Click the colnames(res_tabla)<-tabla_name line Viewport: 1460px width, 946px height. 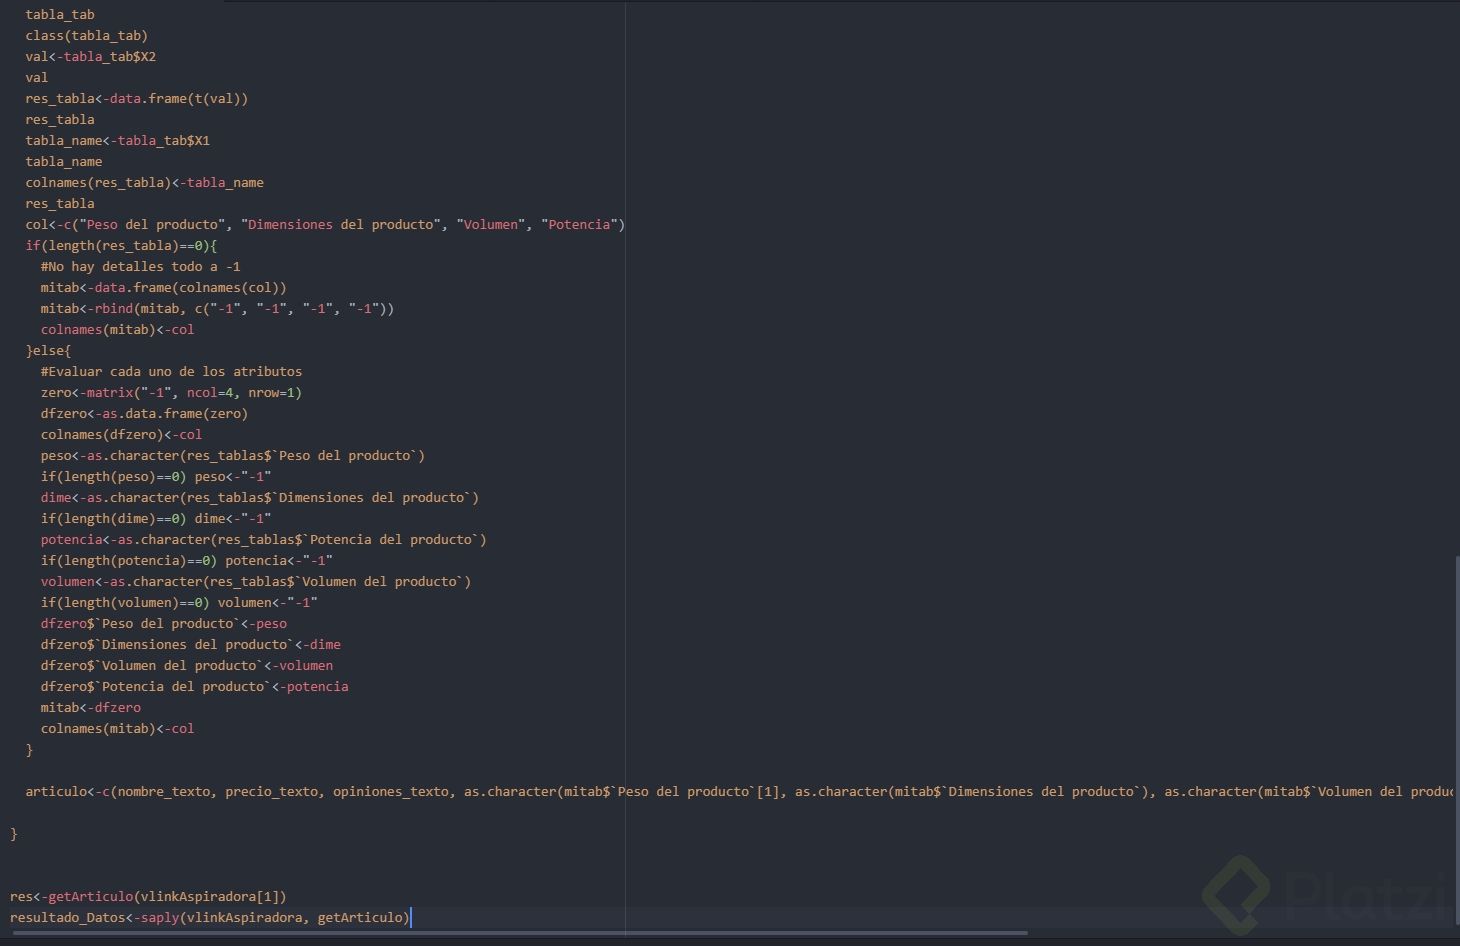point(144,183)
